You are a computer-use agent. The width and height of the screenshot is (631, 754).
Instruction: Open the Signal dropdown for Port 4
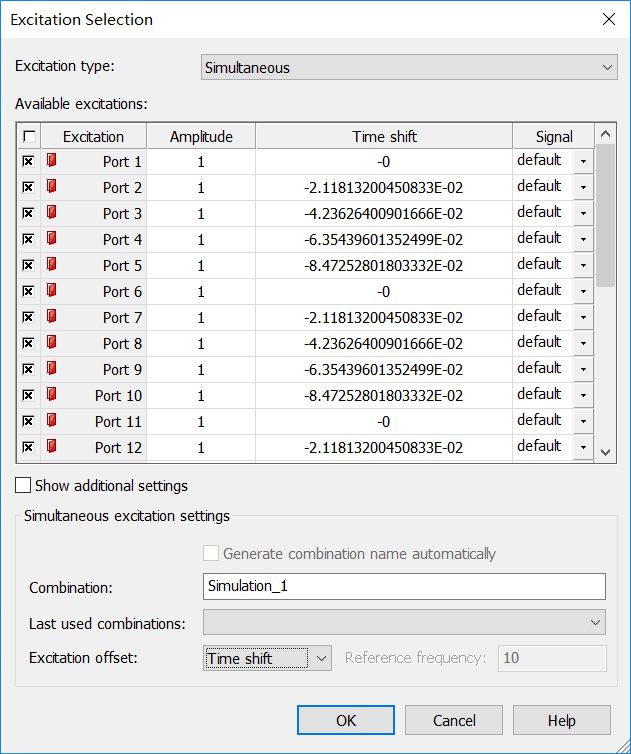click(x=583, y=239)
